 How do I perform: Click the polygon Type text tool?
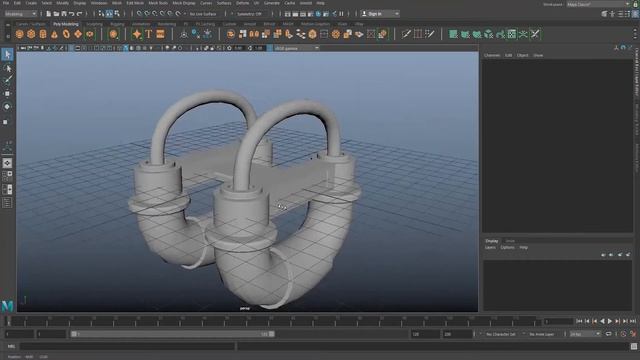coord(149,34)
